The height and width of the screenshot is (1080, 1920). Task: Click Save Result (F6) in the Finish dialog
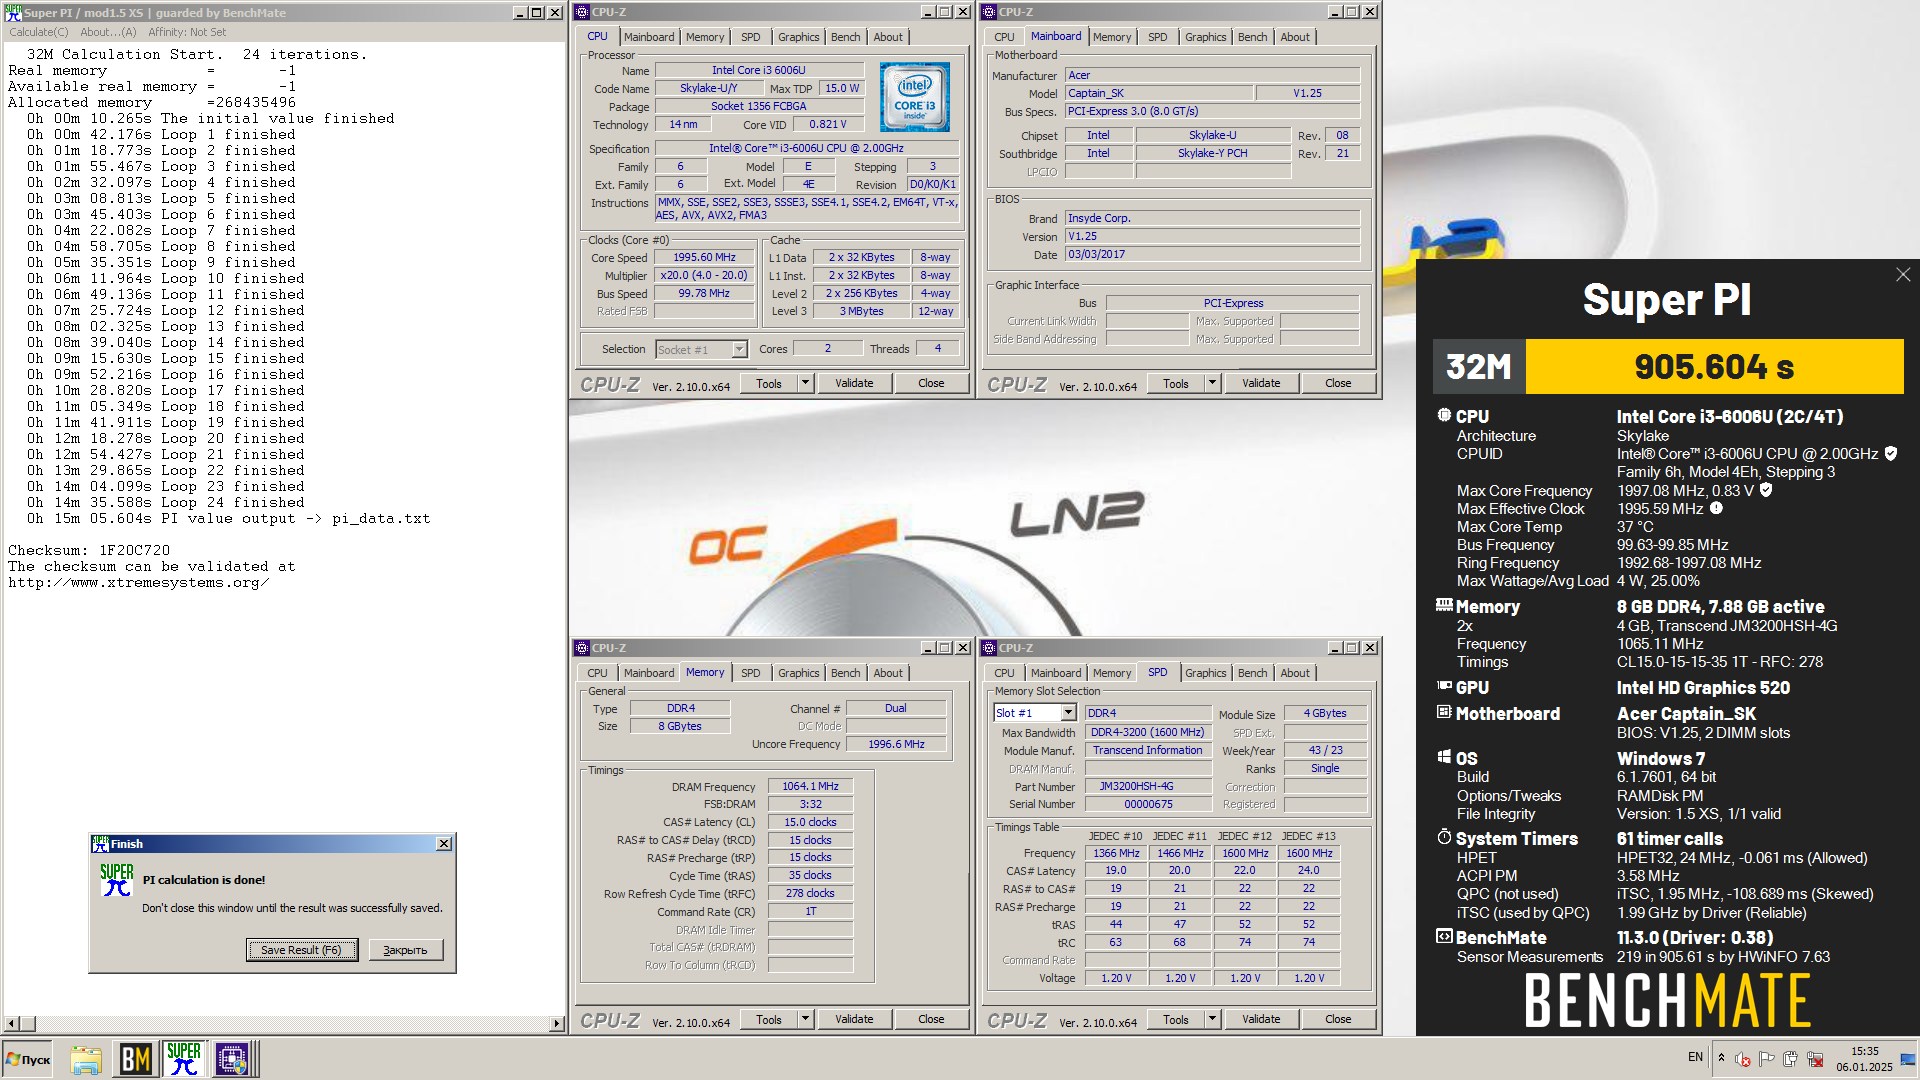(301, 950)
